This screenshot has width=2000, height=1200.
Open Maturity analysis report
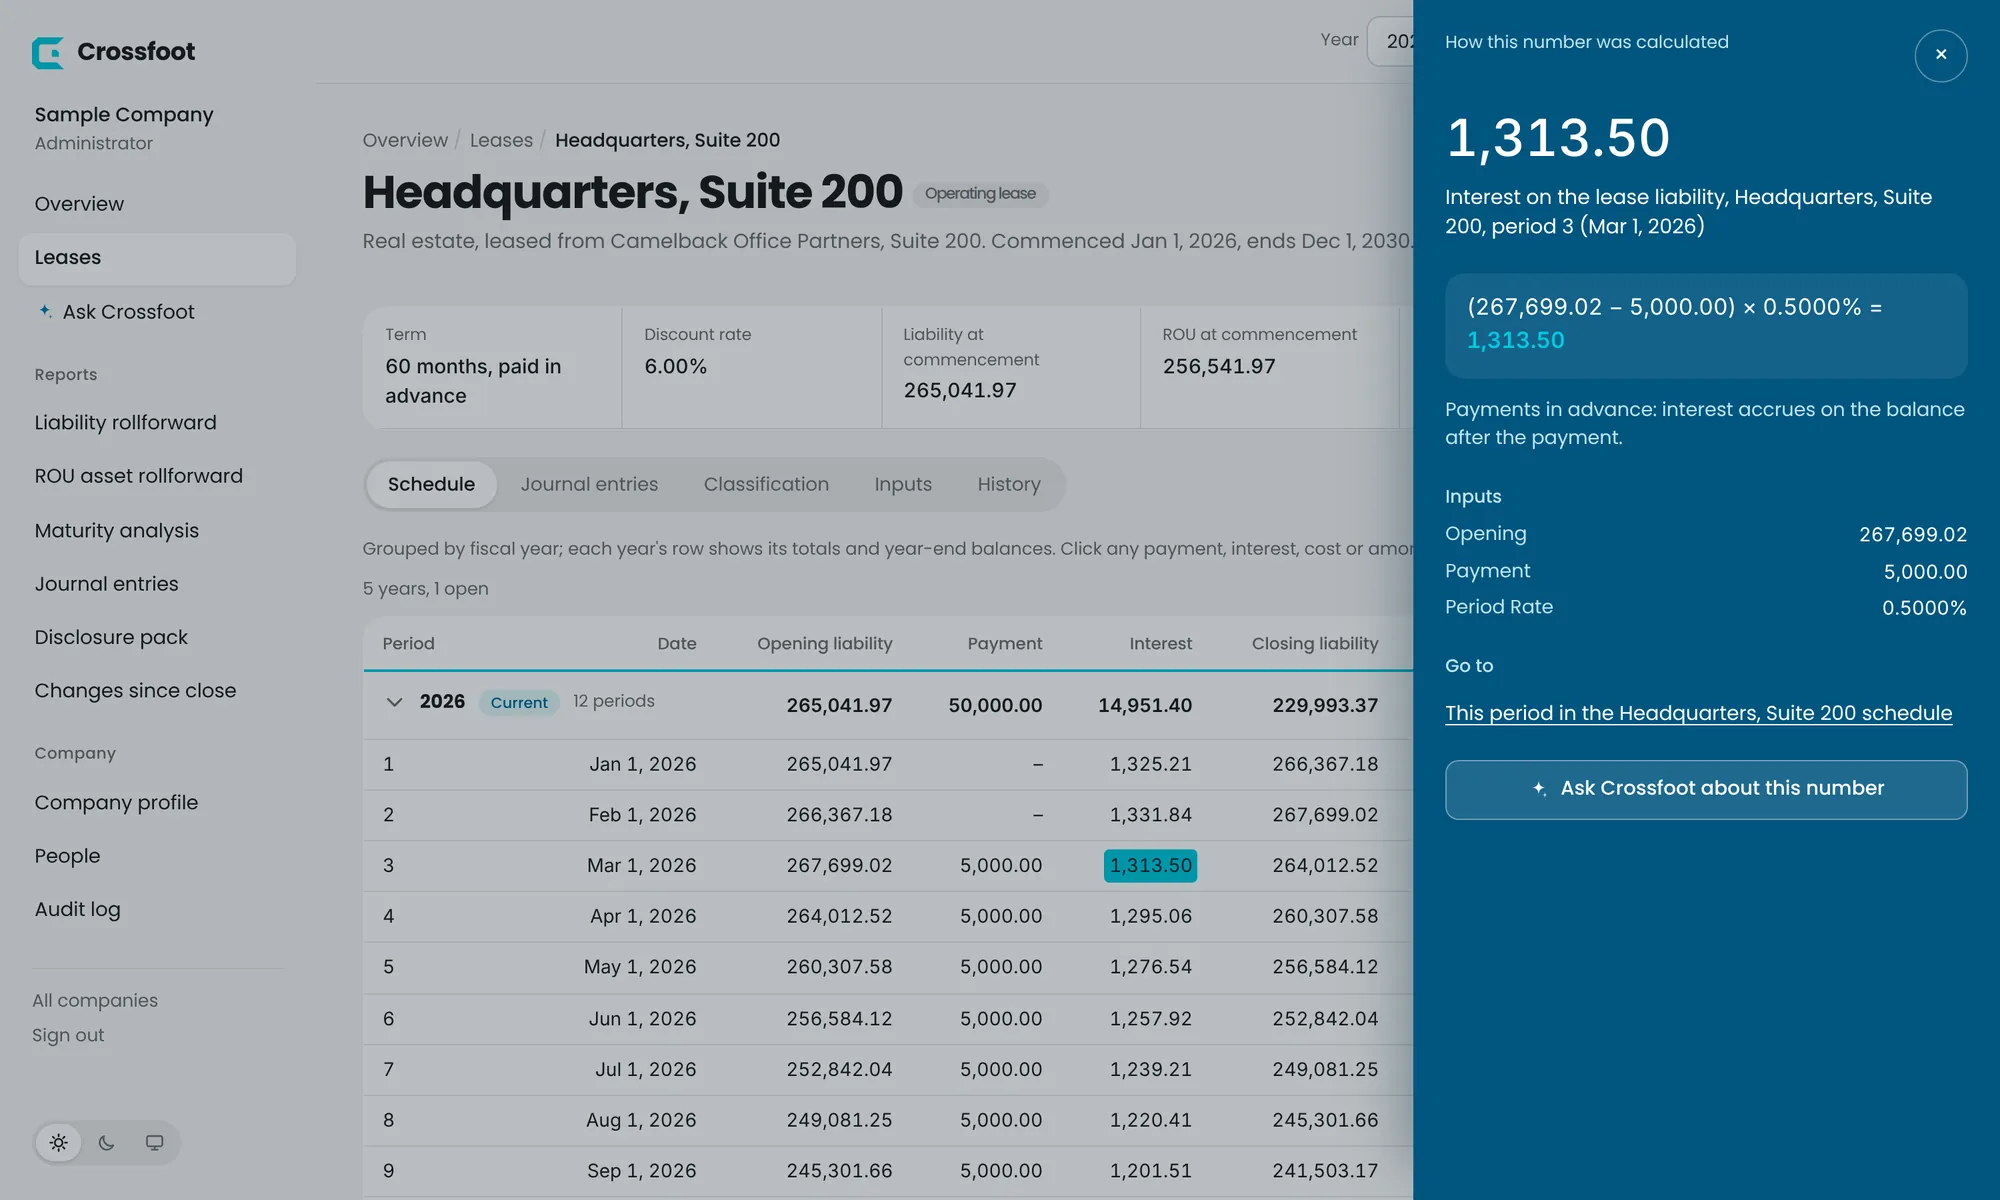click(x=116, y=530)
